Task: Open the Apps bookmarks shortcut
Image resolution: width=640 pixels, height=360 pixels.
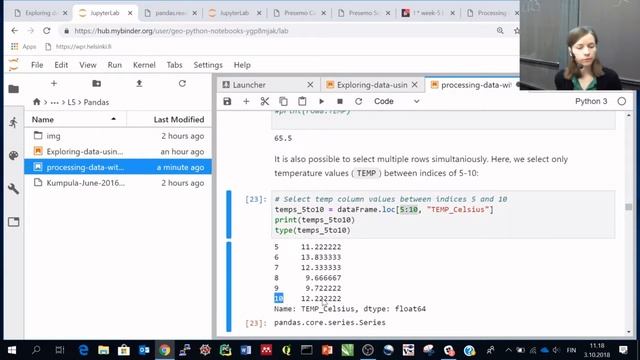Action: 24,47
